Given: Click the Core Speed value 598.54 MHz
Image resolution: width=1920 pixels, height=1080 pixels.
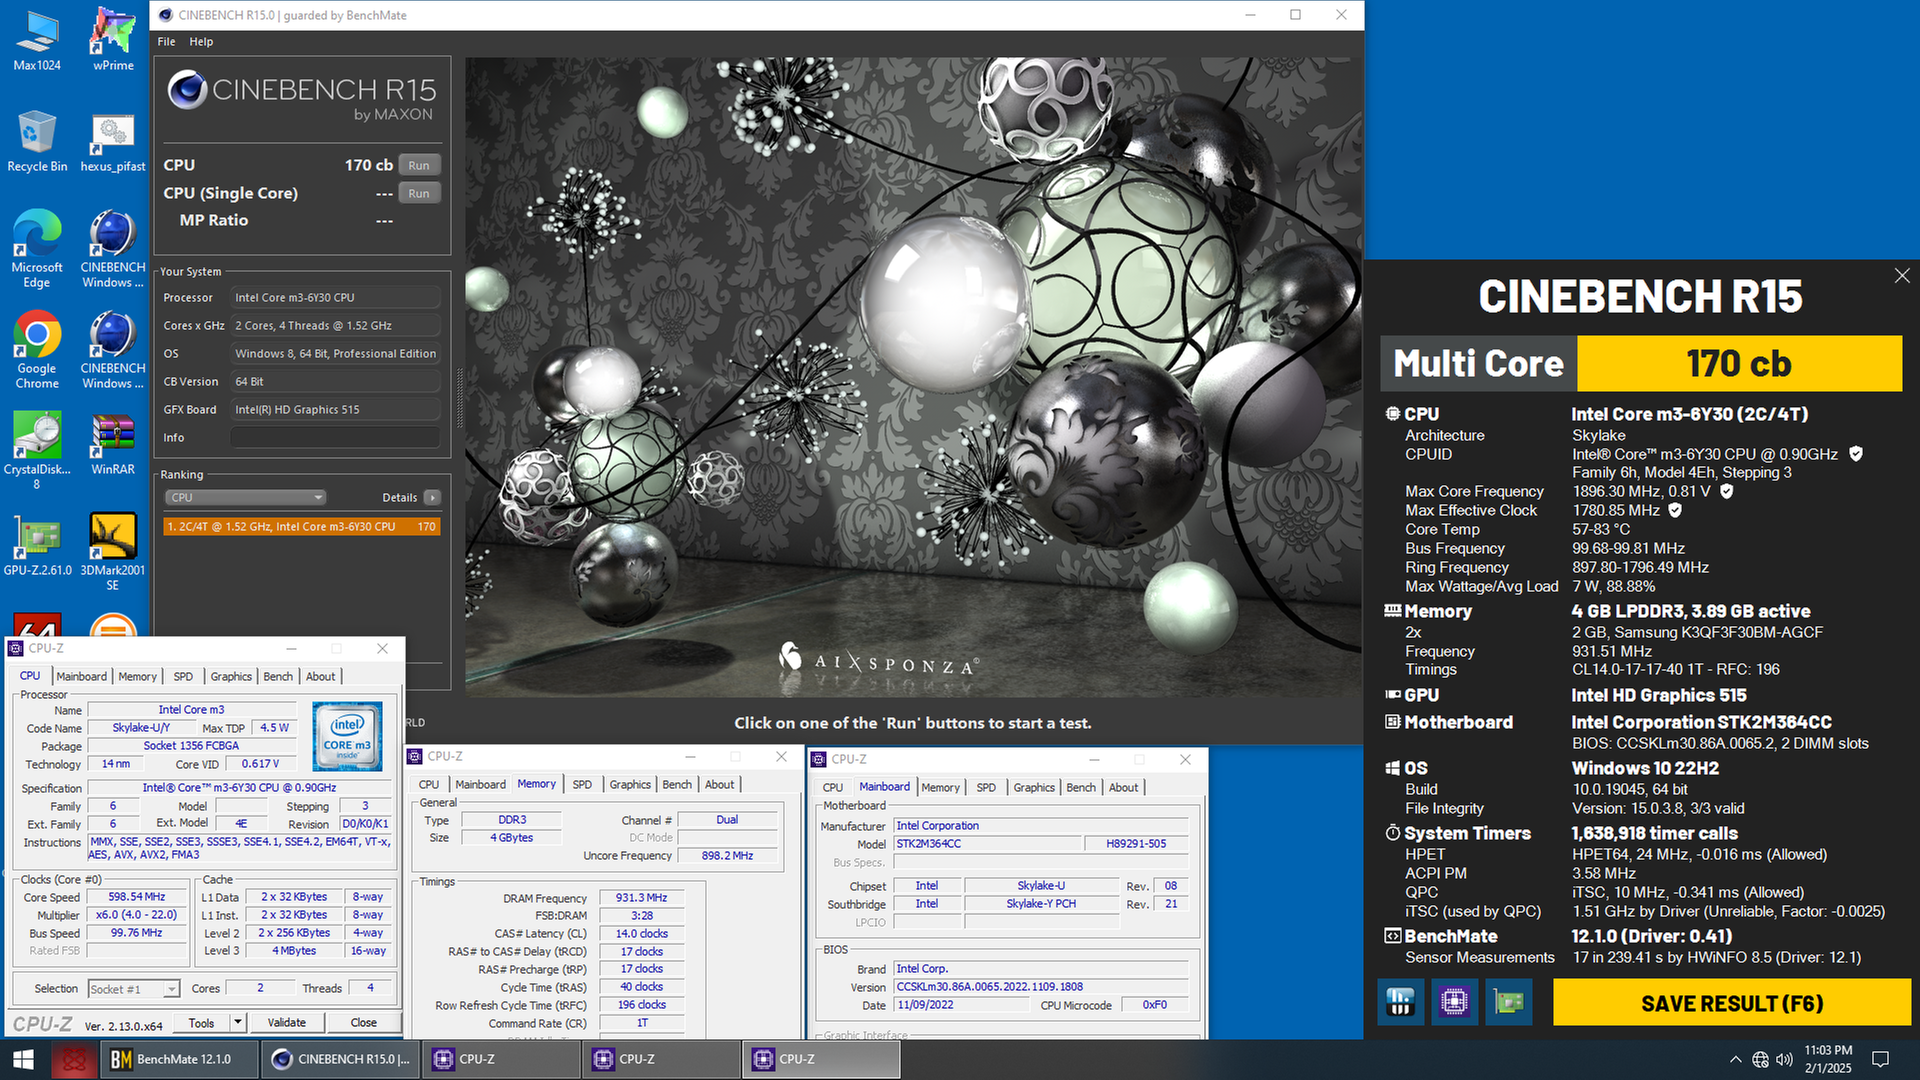Looking at the screenshot, I should tap(136, 897).
